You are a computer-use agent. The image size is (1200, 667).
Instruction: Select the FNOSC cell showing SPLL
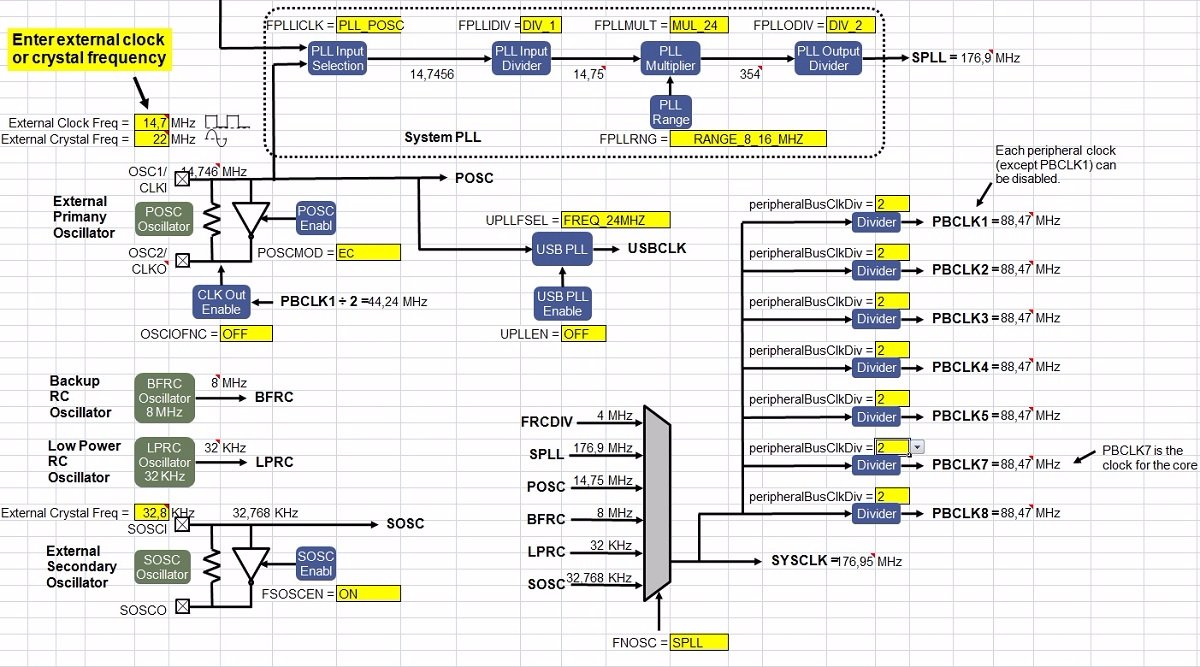(699, 642)
